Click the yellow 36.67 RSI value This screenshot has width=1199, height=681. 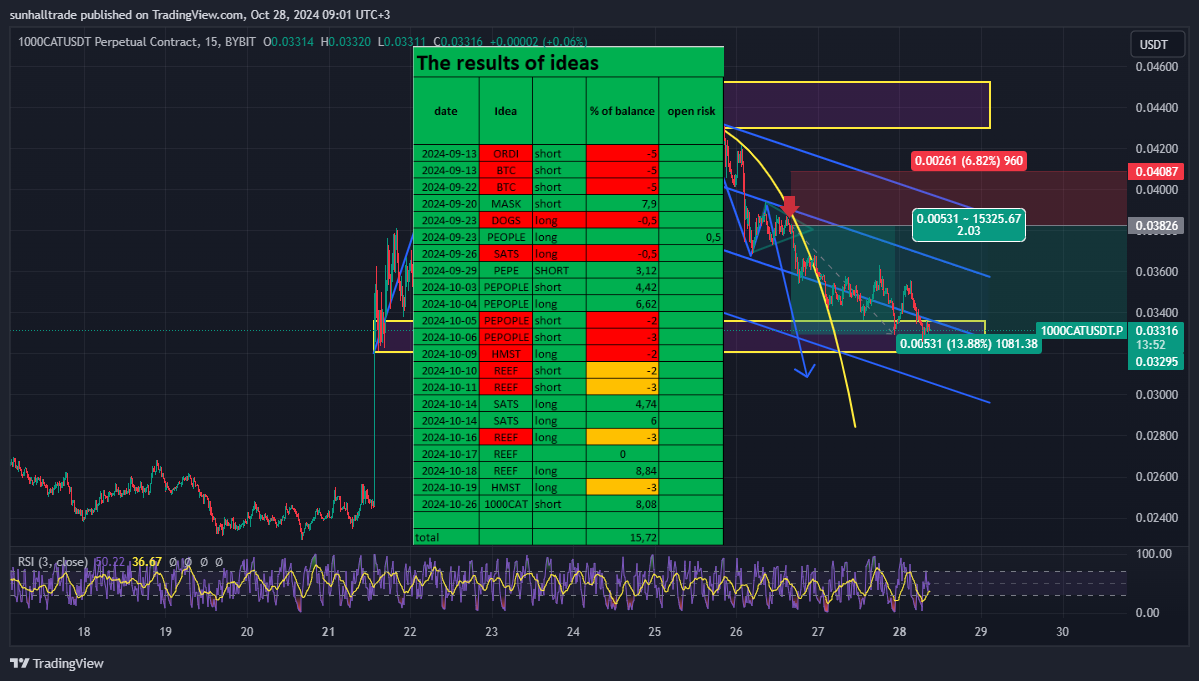(x=147, y=562)
